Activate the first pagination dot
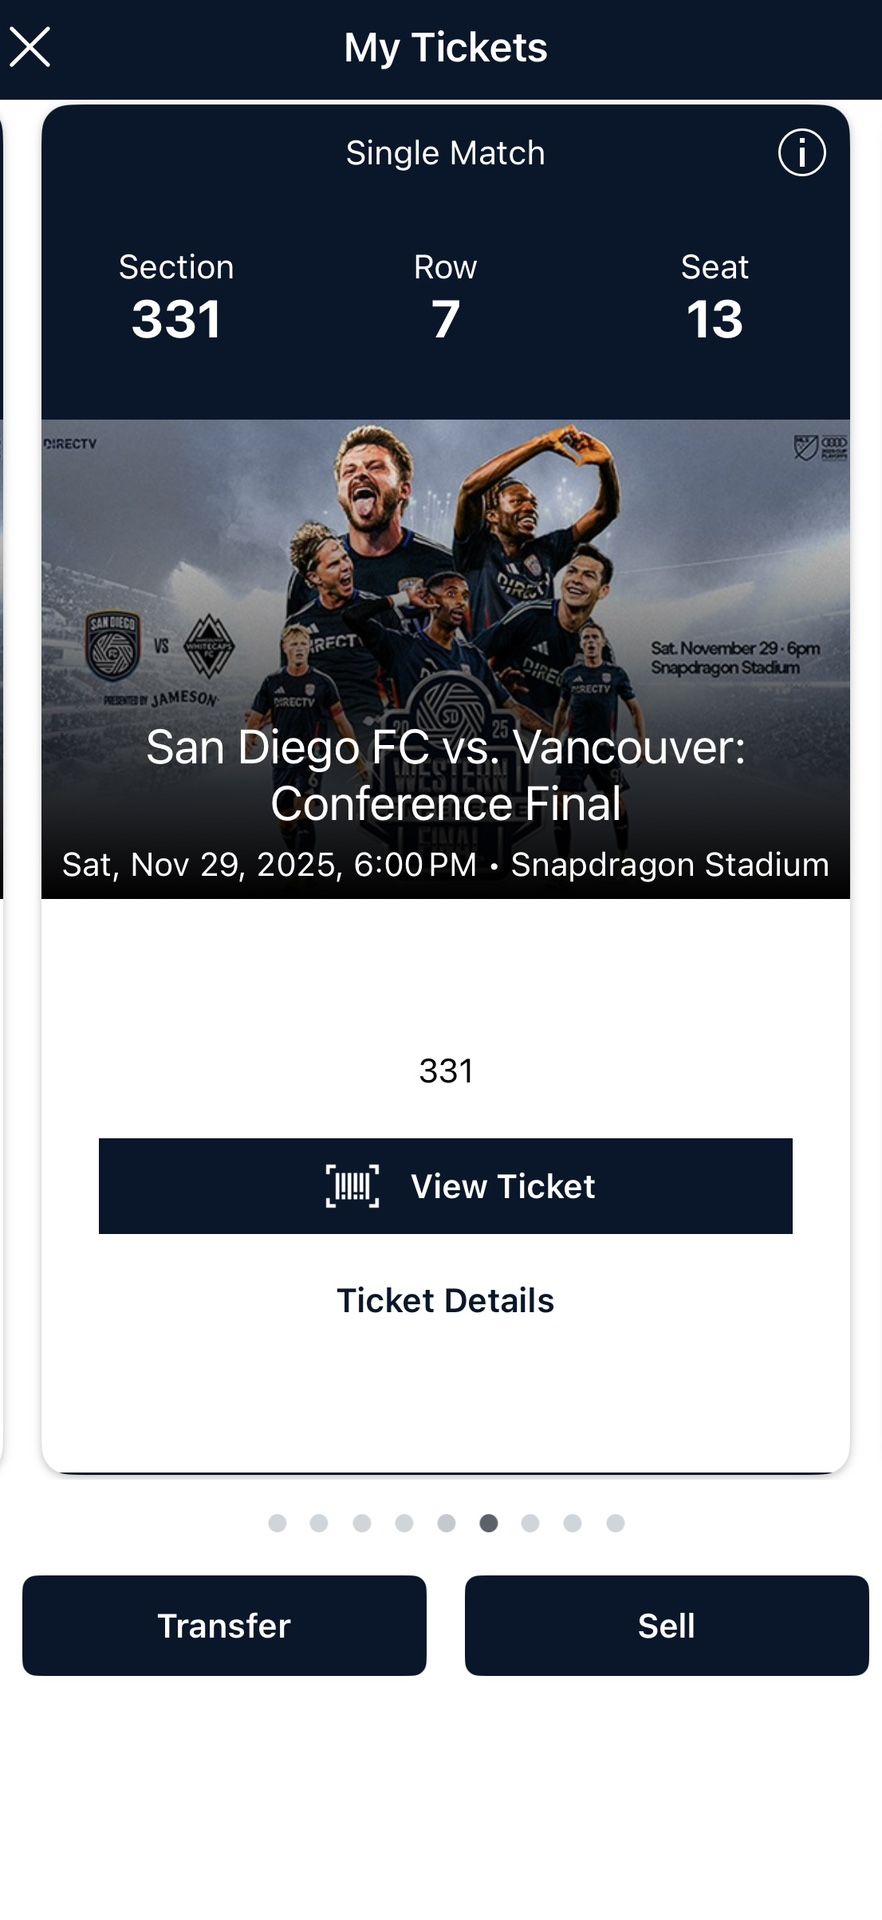Image resolution: width=882 pixels, height=1920 pixels. (x=277, y=1523)
